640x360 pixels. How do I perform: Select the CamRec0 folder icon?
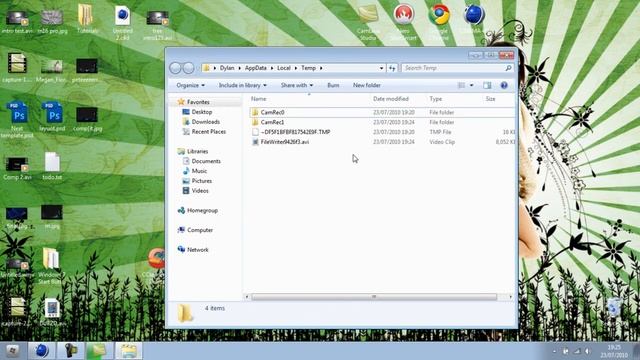pos(255,112)
